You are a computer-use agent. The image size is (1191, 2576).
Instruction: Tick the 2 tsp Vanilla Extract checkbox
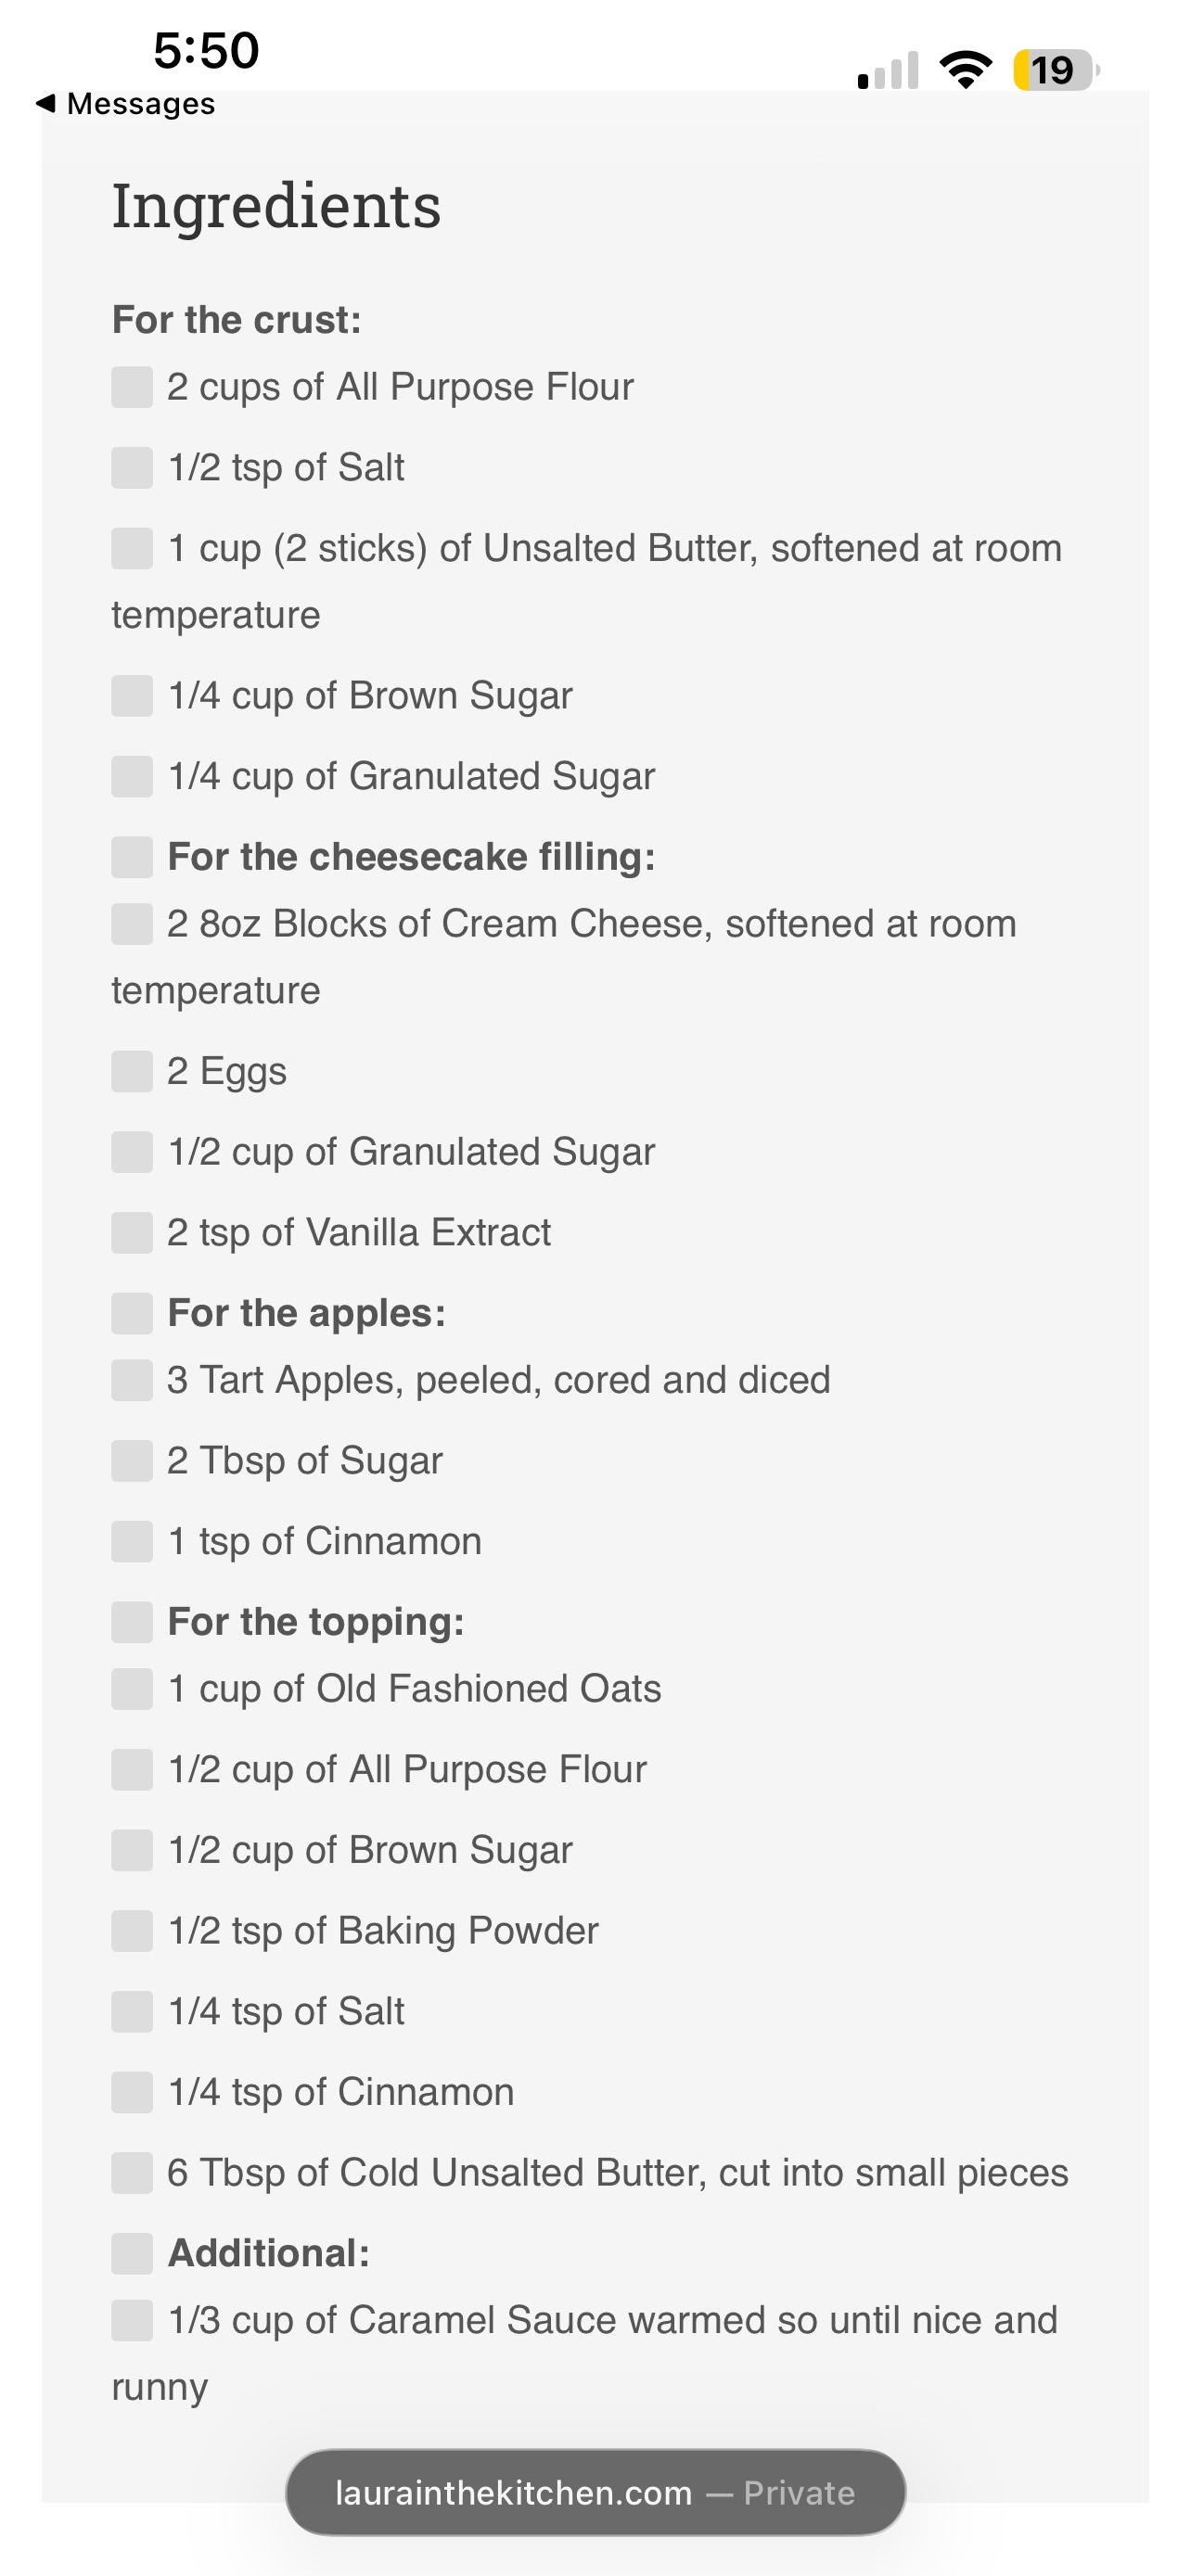(132, 1232)
